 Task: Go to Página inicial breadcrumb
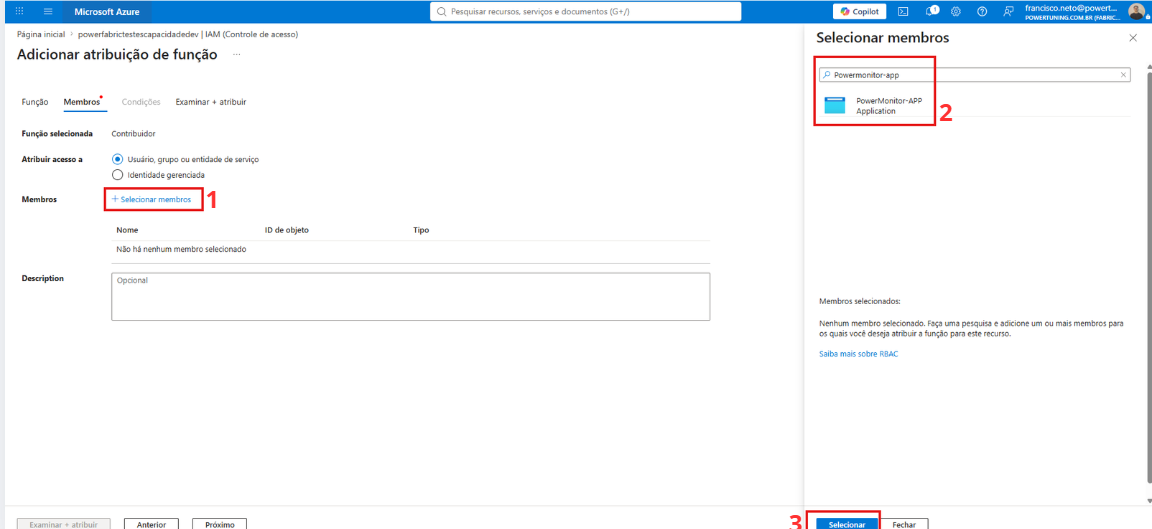click(x=40, y=35)
